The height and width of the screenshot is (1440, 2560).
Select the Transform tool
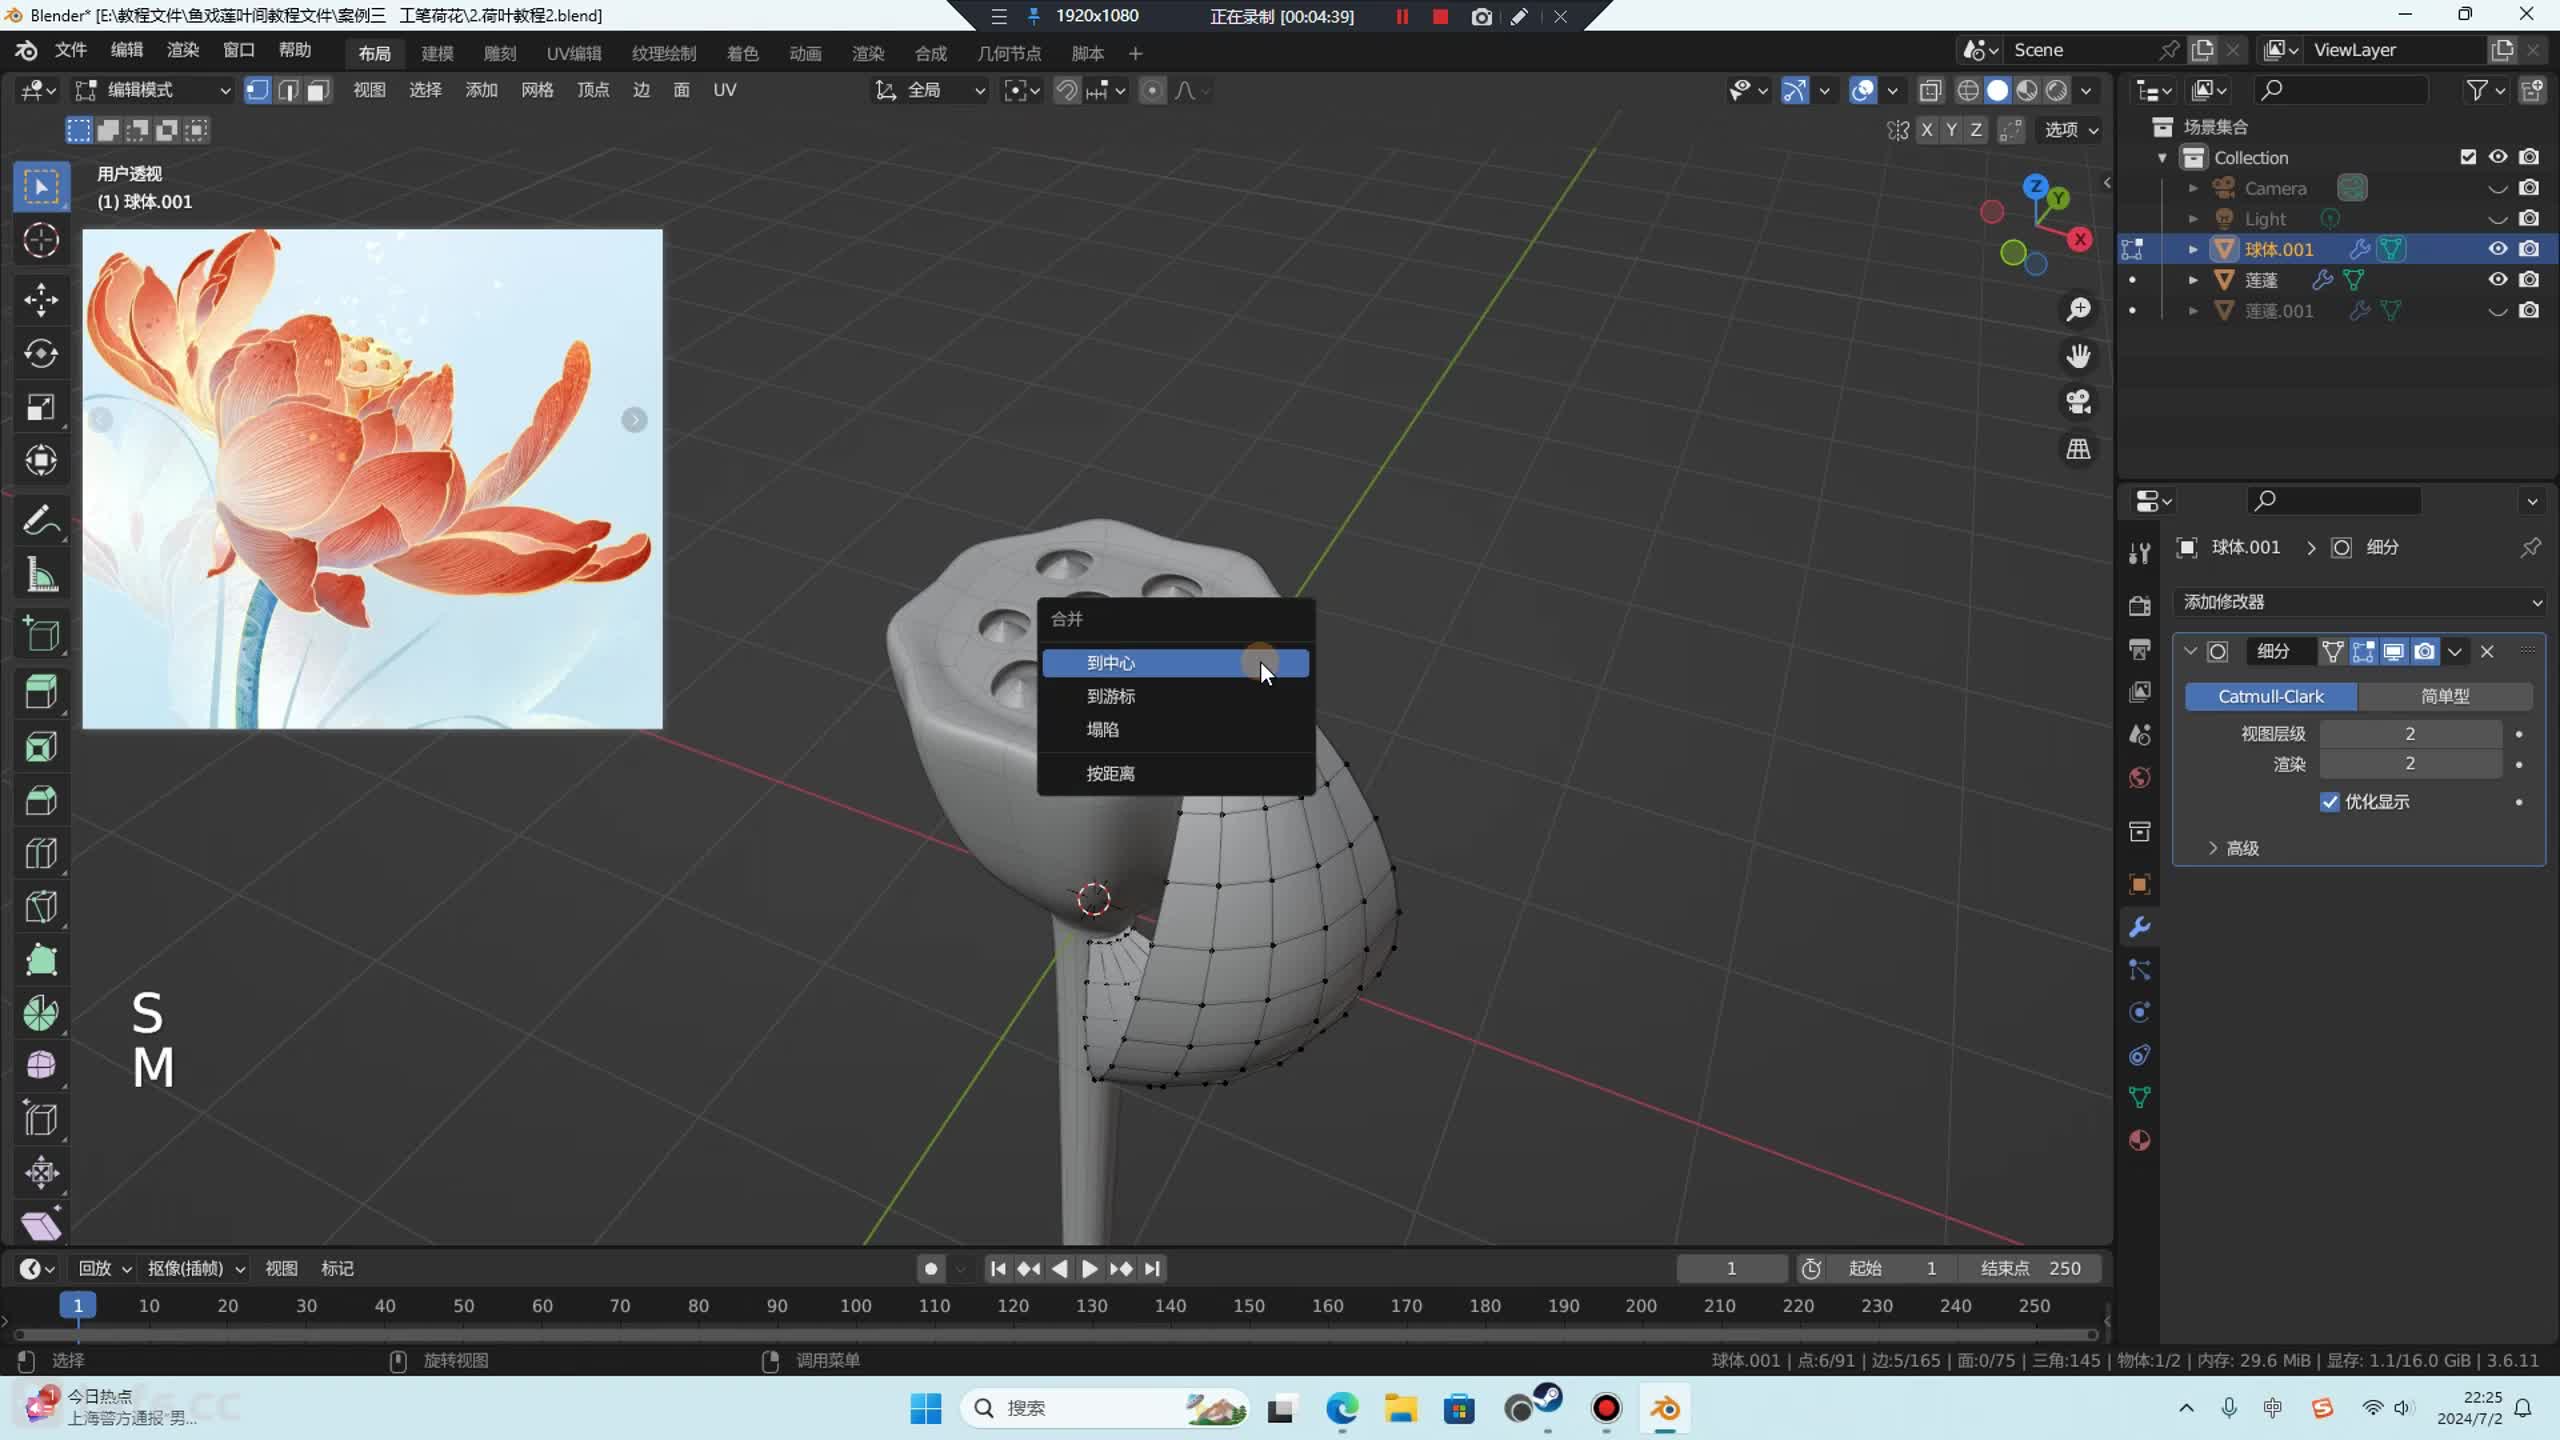[41, 460]
